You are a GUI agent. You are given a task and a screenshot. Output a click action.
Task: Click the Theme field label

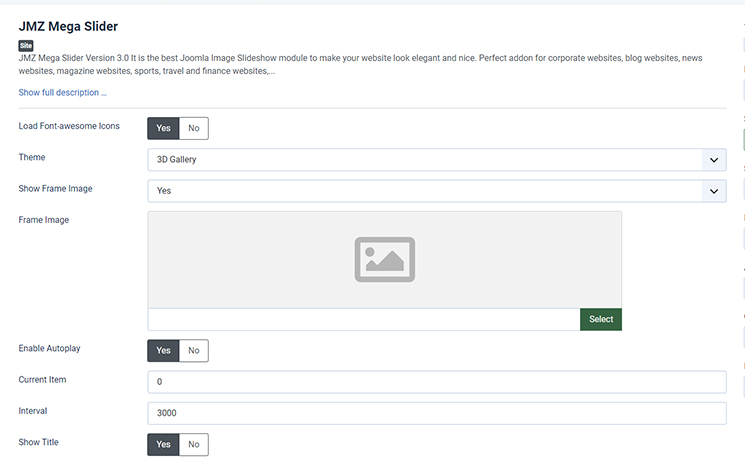click(x=32, y=157)
